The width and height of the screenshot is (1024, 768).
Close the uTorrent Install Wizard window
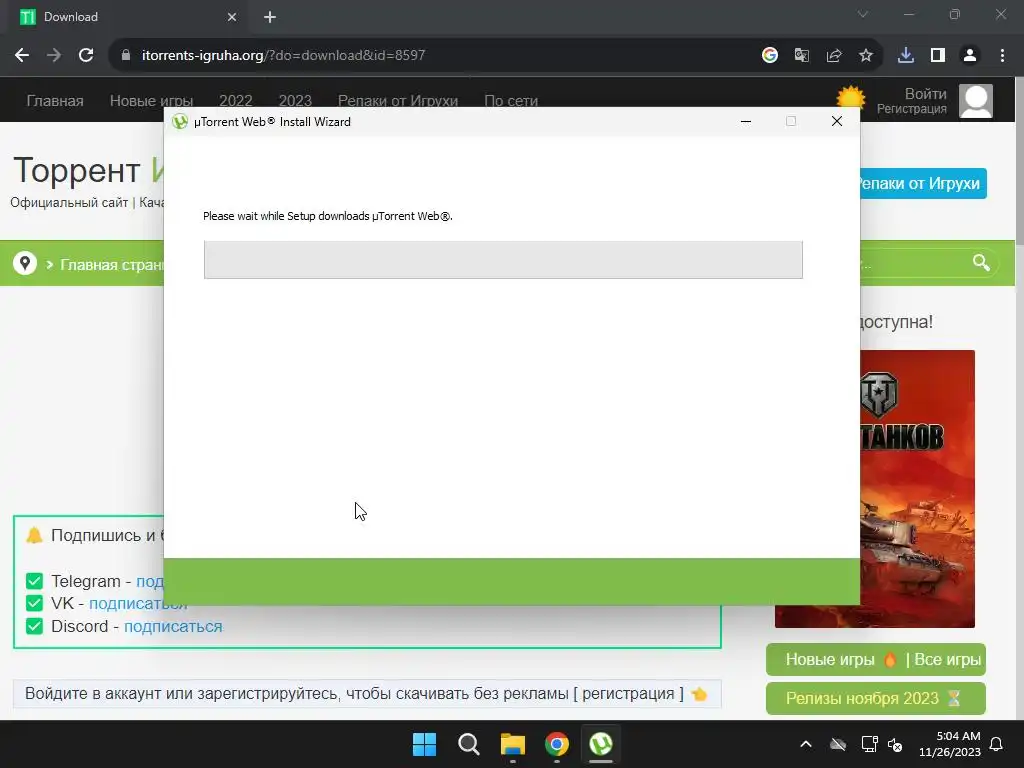[x=837, y=121]
